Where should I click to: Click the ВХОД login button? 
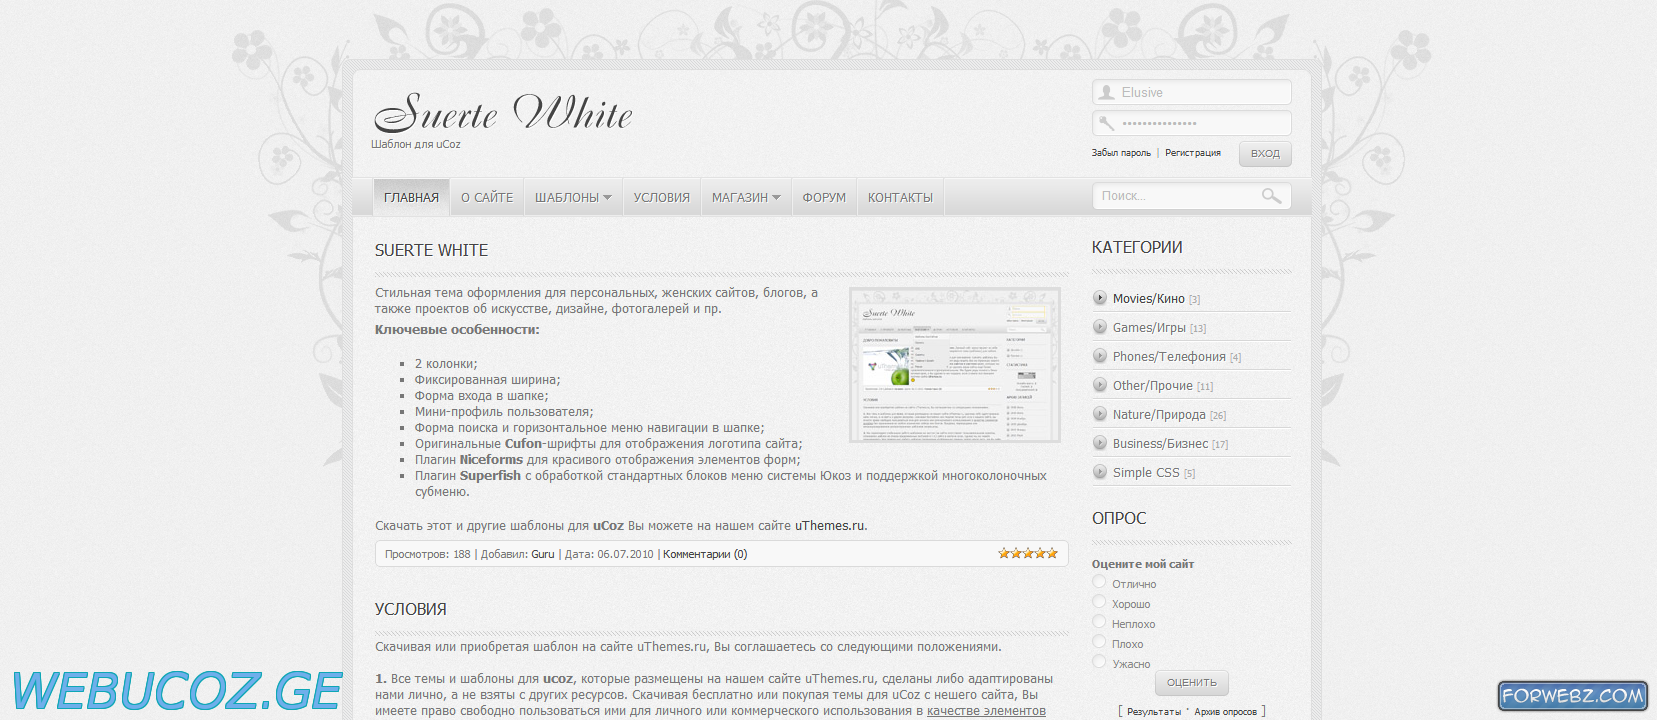pos(1265,153)
